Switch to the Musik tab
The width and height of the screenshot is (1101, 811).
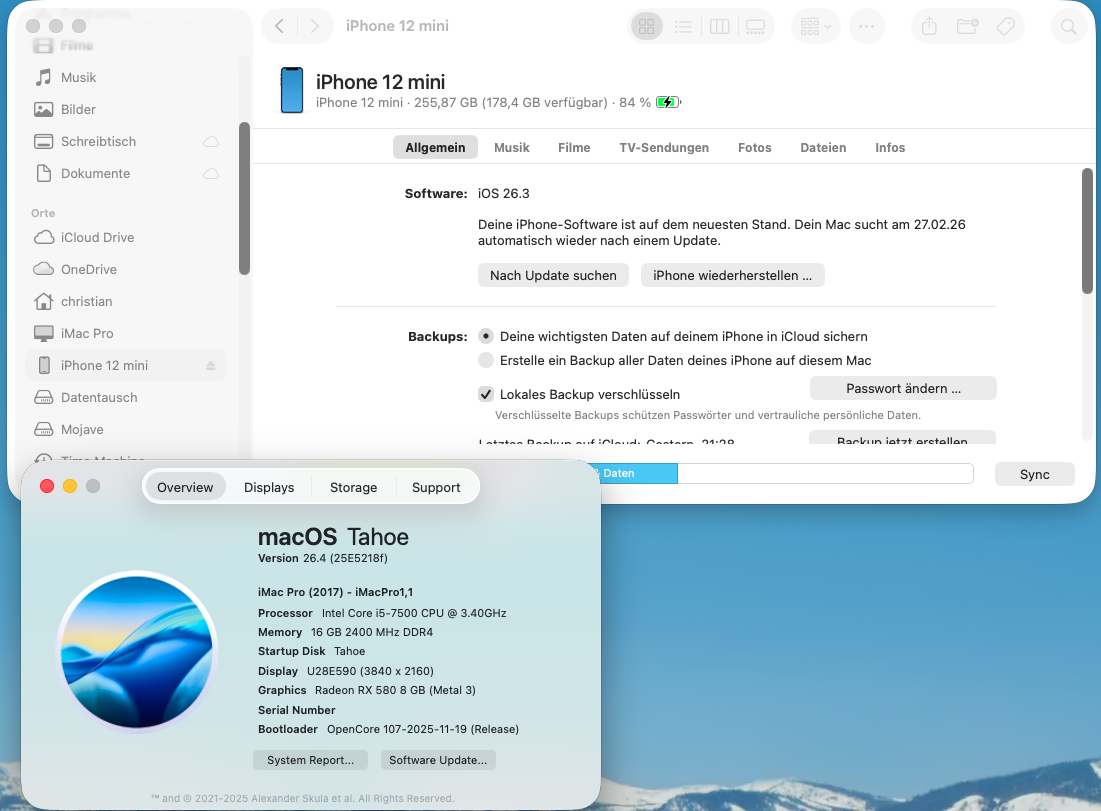click(x=512, y=147)
